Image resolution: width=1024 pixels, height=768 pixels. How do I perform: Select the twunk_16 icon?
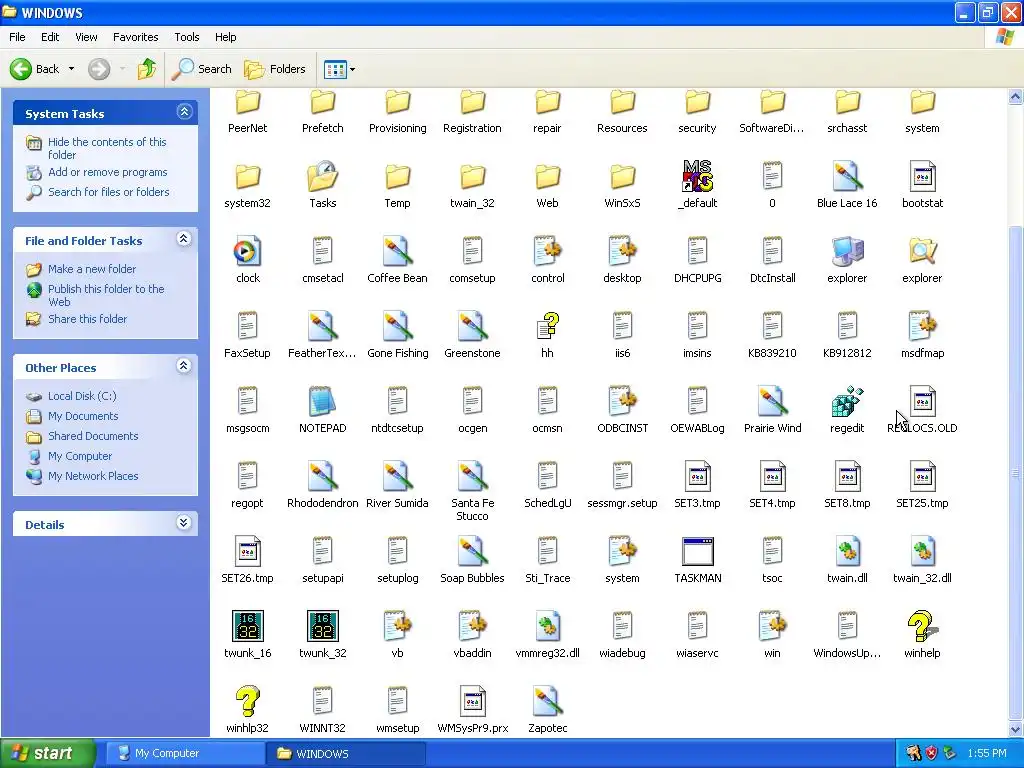pyautogui.click(x=248, y=626)
